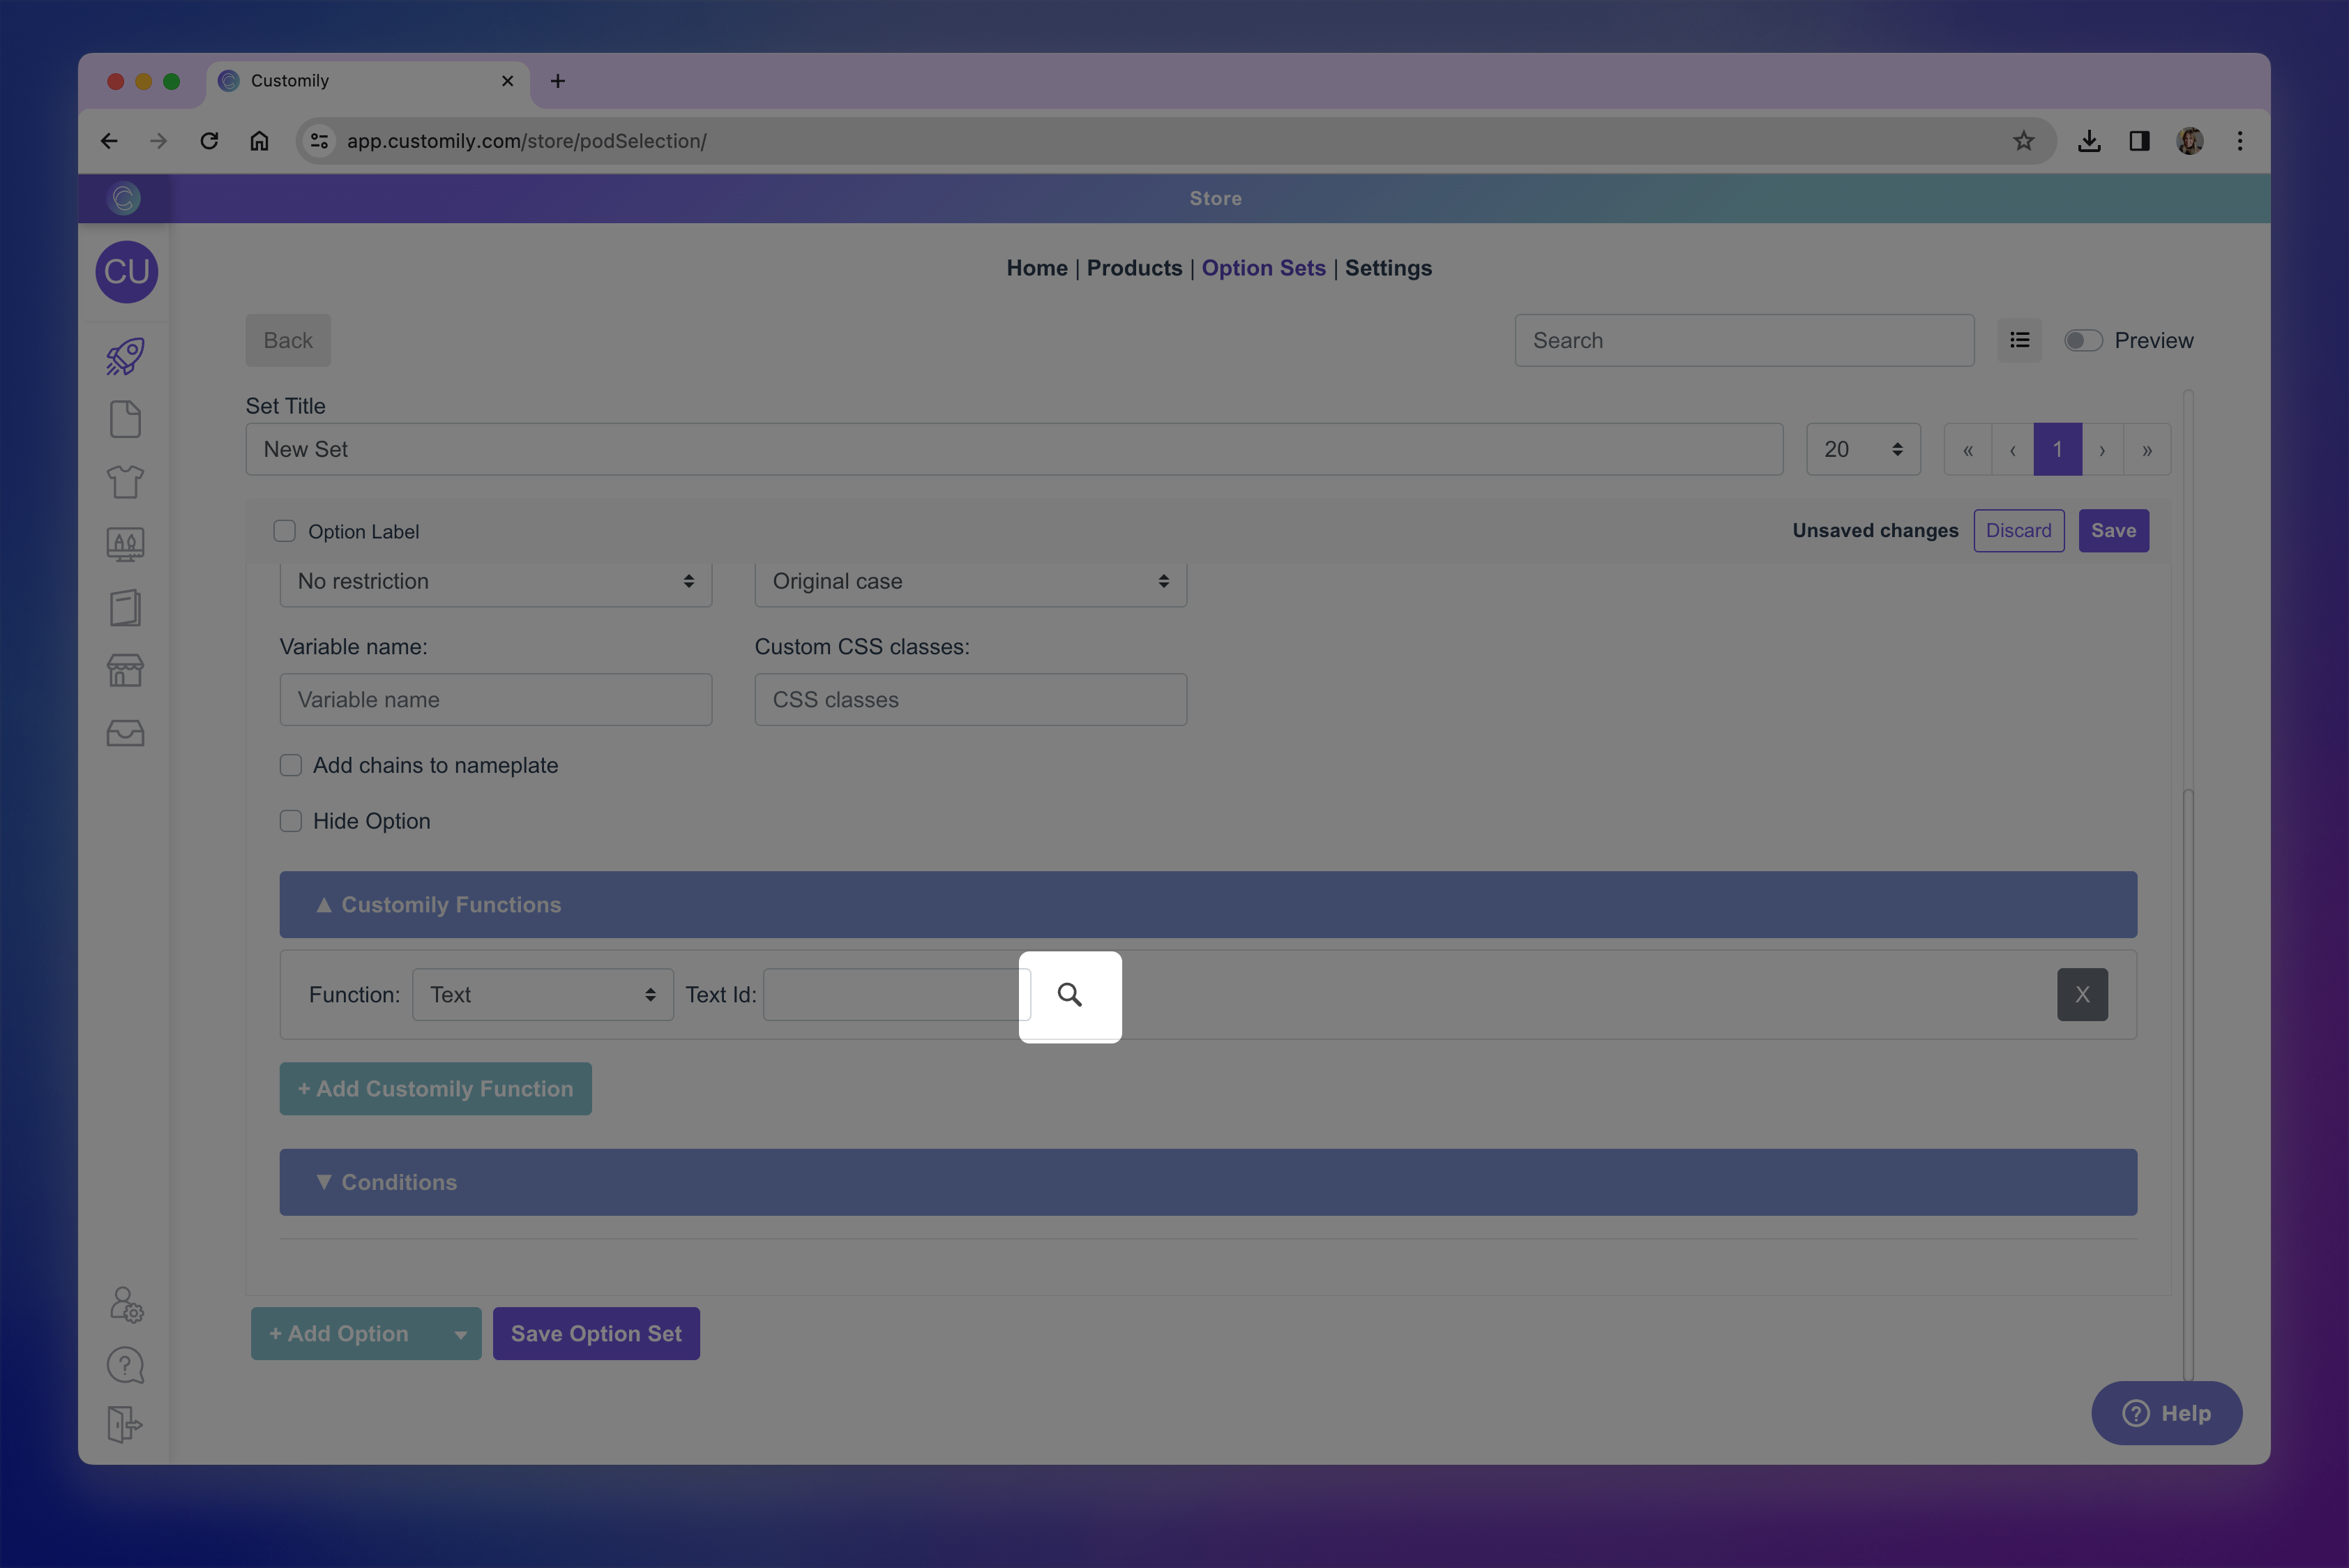
Task: Enable Add chains to nameplate checkbox
Action: (291, 765)
